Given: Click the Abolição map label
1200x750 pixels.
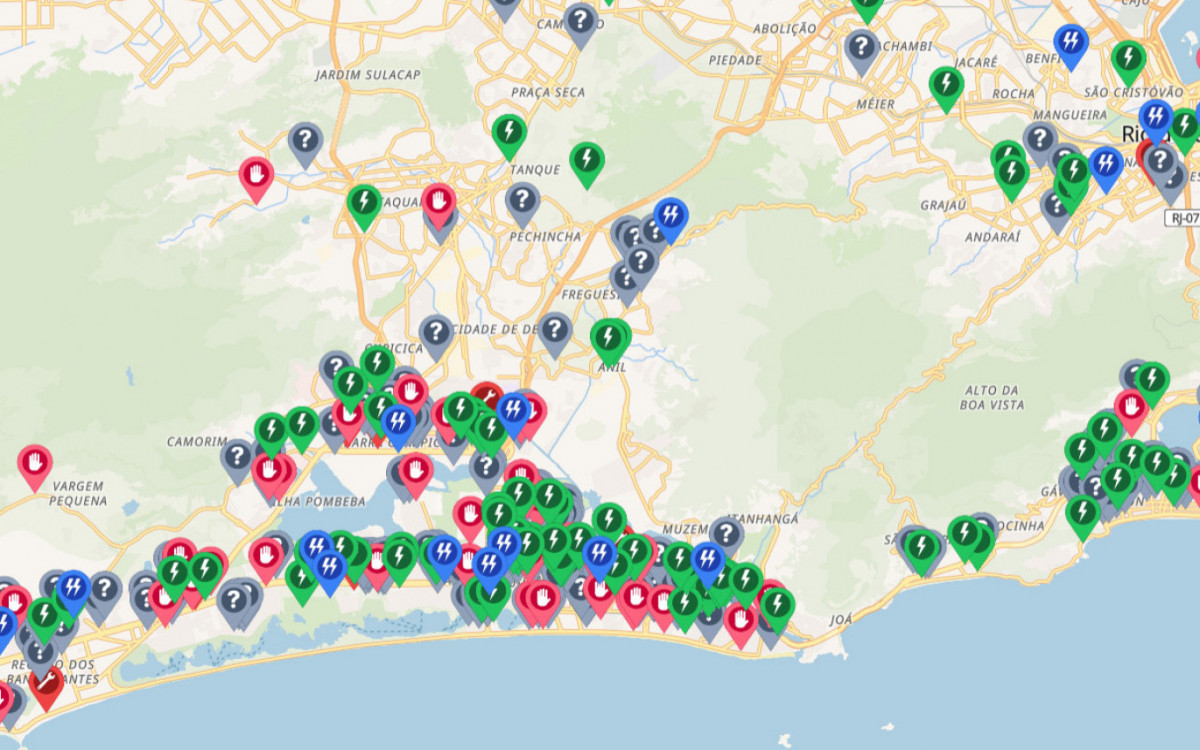Looking at the screenshot, I should coord(783,29).
